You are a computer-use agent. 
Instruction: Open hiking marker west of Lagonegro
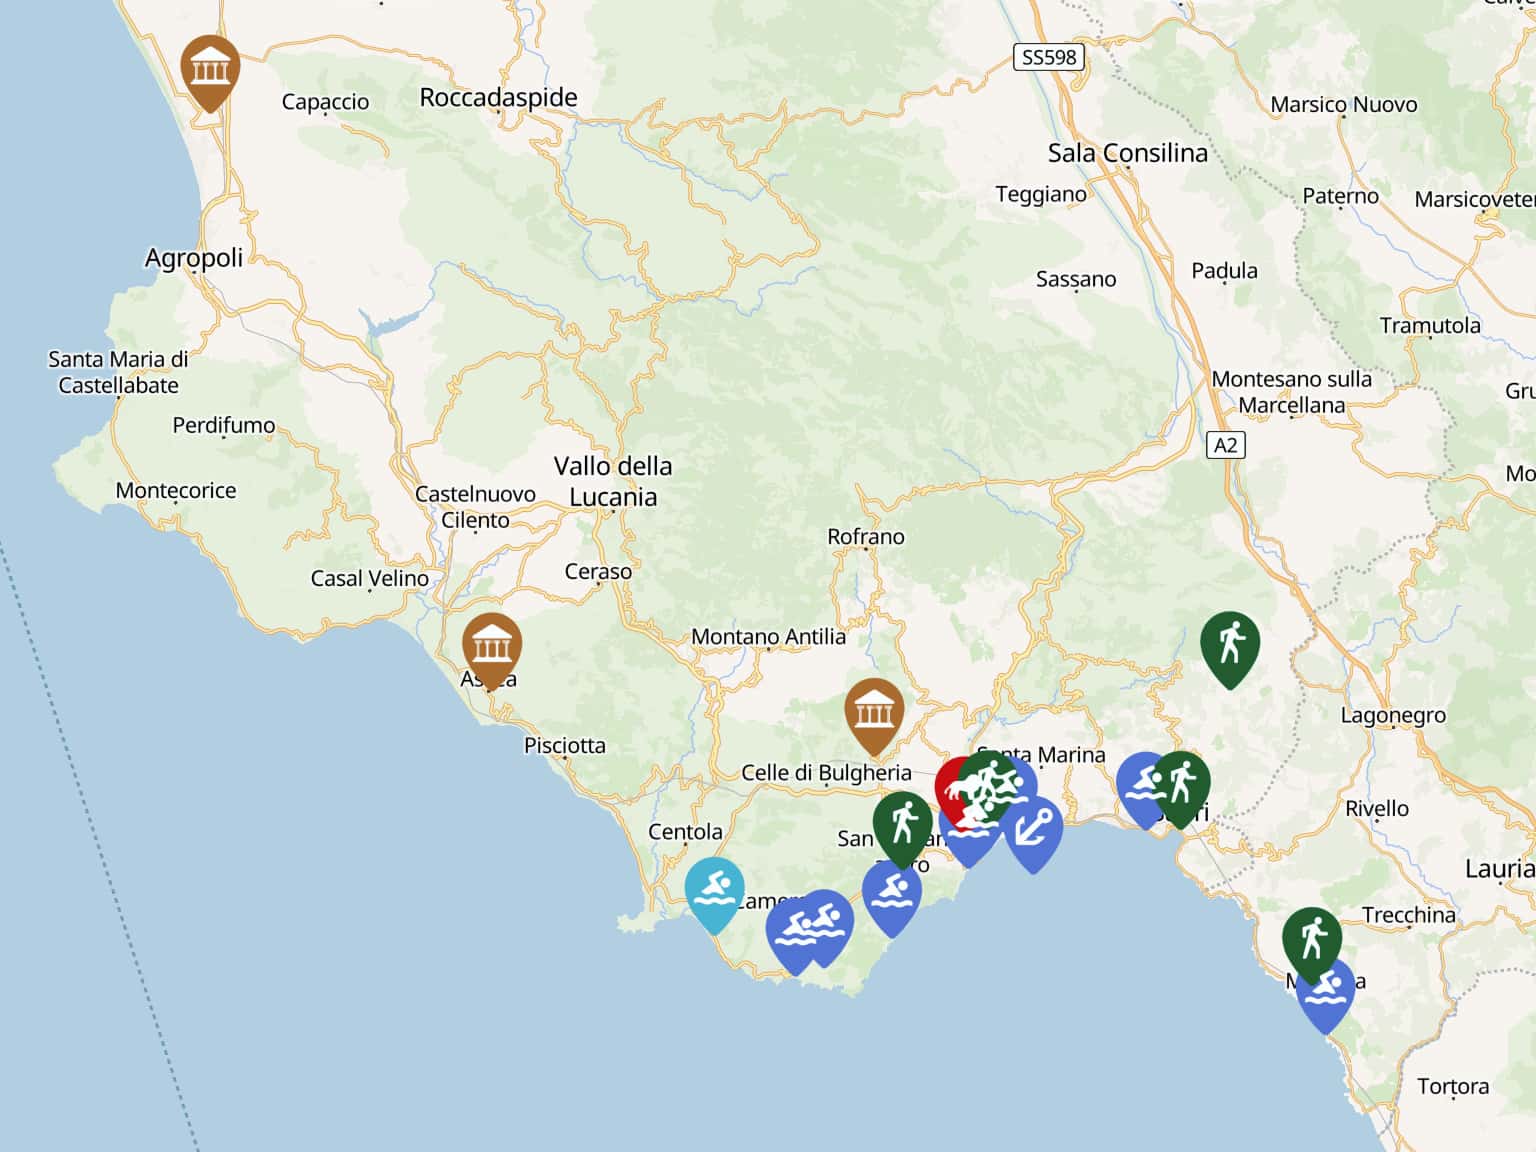(x=1229, y=644)
